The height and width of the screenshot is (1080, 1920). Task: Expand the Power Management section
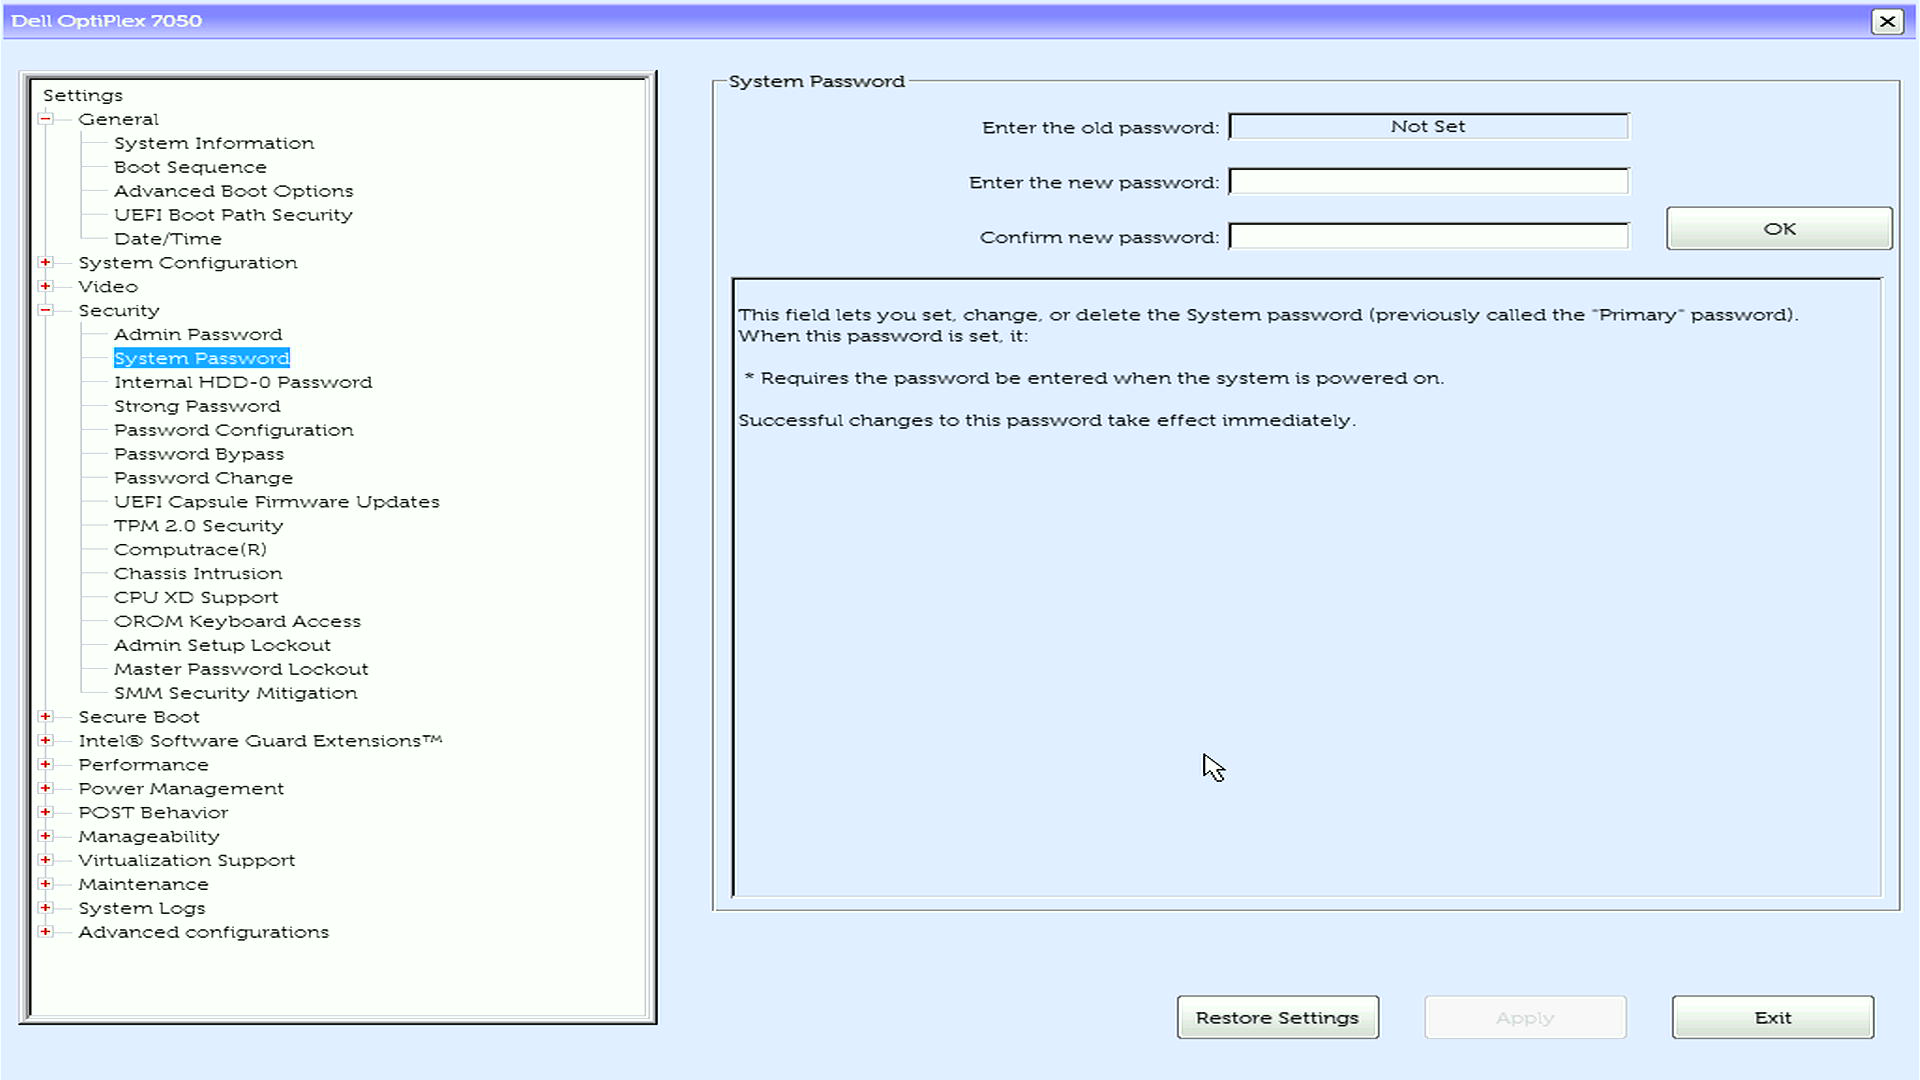(46, 788)
